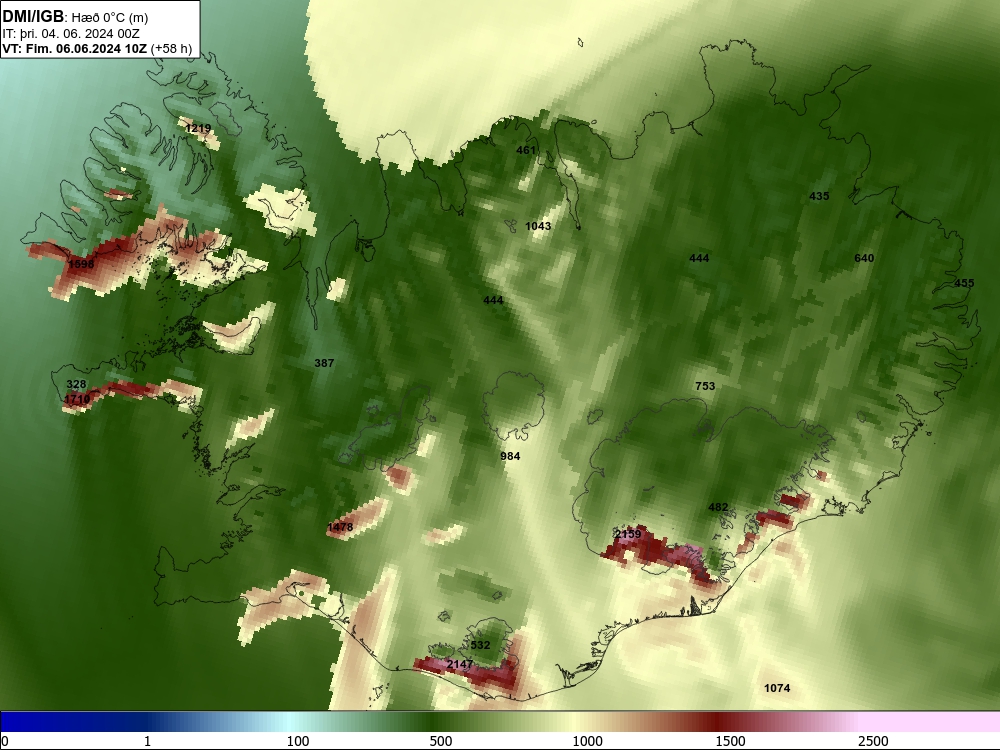The height and width of the screenshot is (750, 1000).
Task: Click the 532 height value label
Action: point(480,645)
